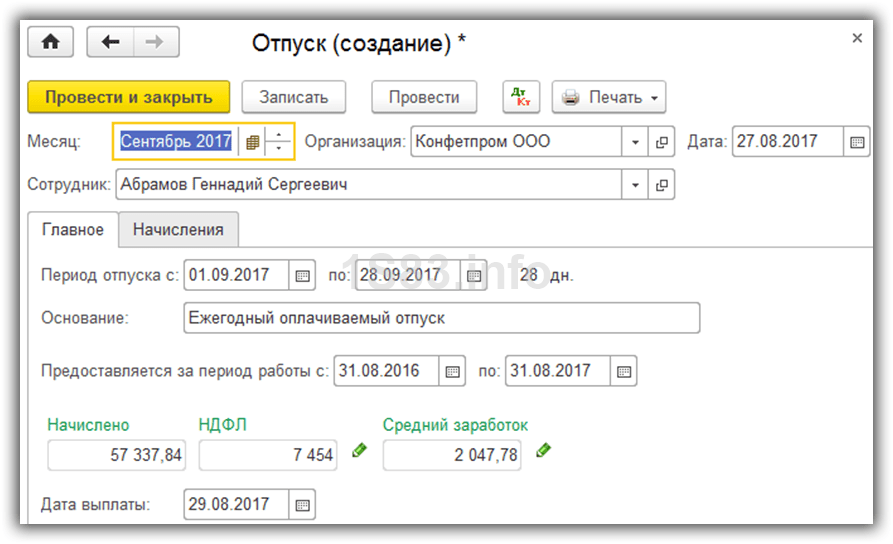Click the Записать button

293,97
